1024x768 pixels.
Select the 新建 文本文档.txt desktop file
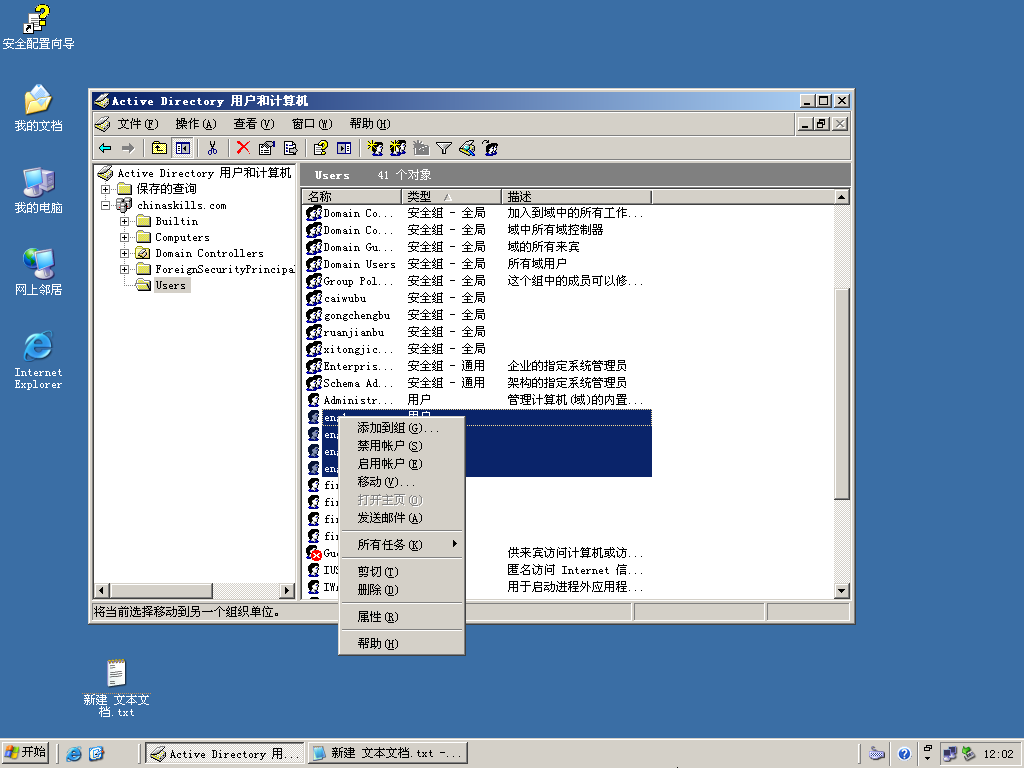116,688
